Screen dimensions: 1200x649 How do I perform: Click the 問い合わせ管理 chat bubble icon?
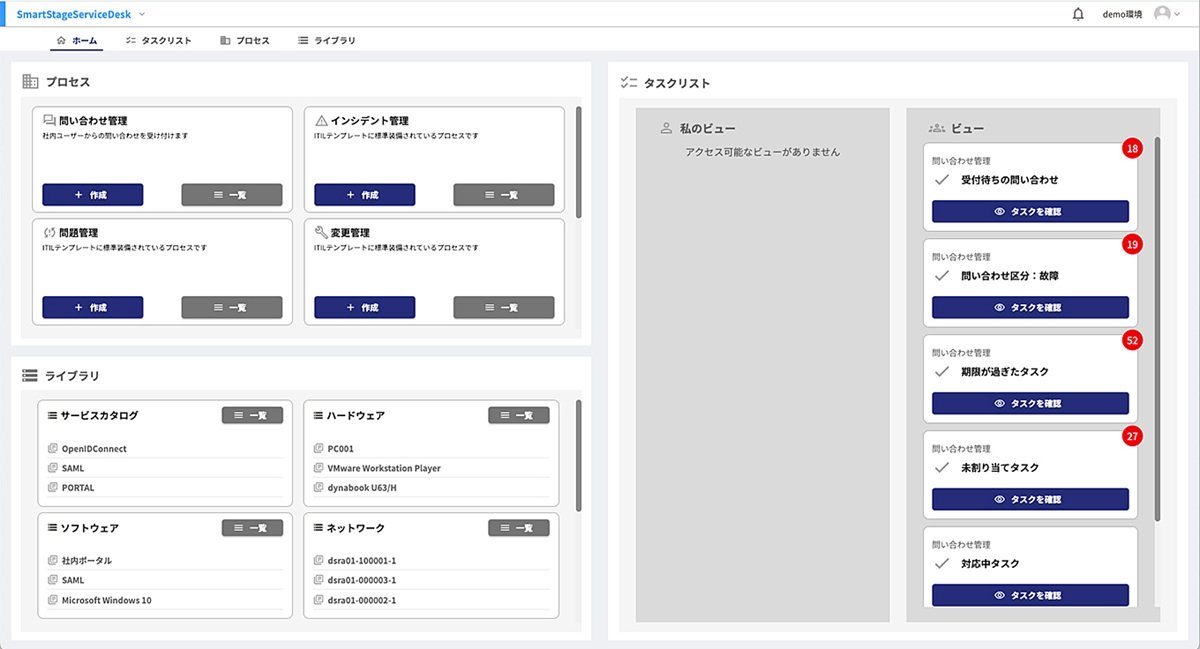click(49, 120)
